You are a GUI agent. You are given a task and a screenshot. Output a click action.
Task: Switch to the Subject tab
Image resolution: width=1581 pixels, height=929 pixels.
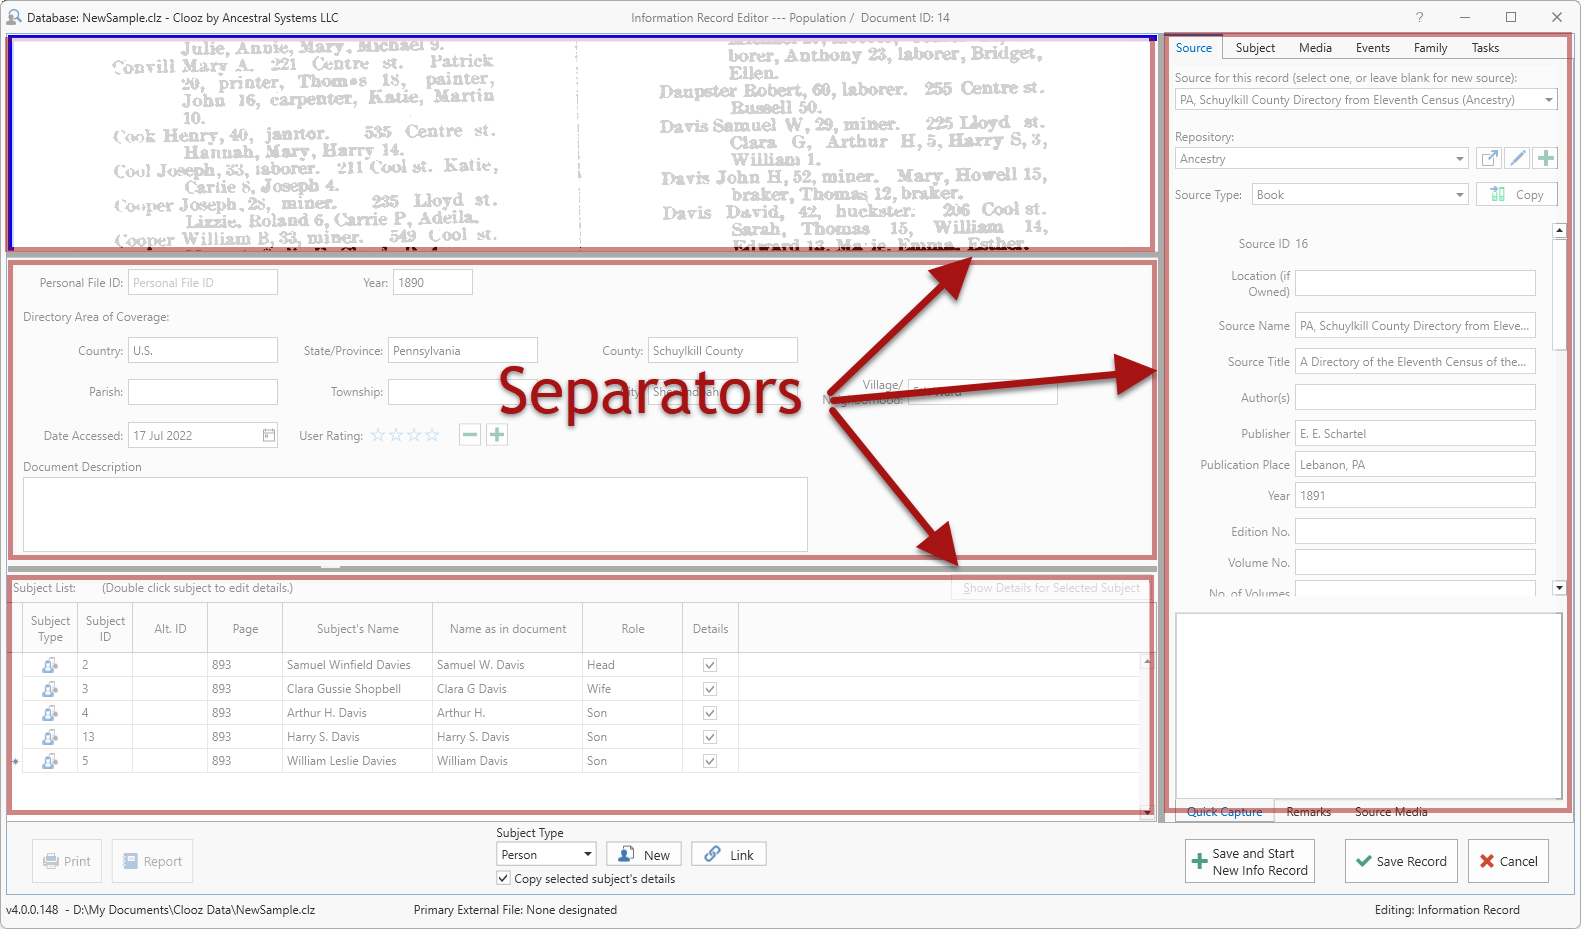coord(1255,48)
